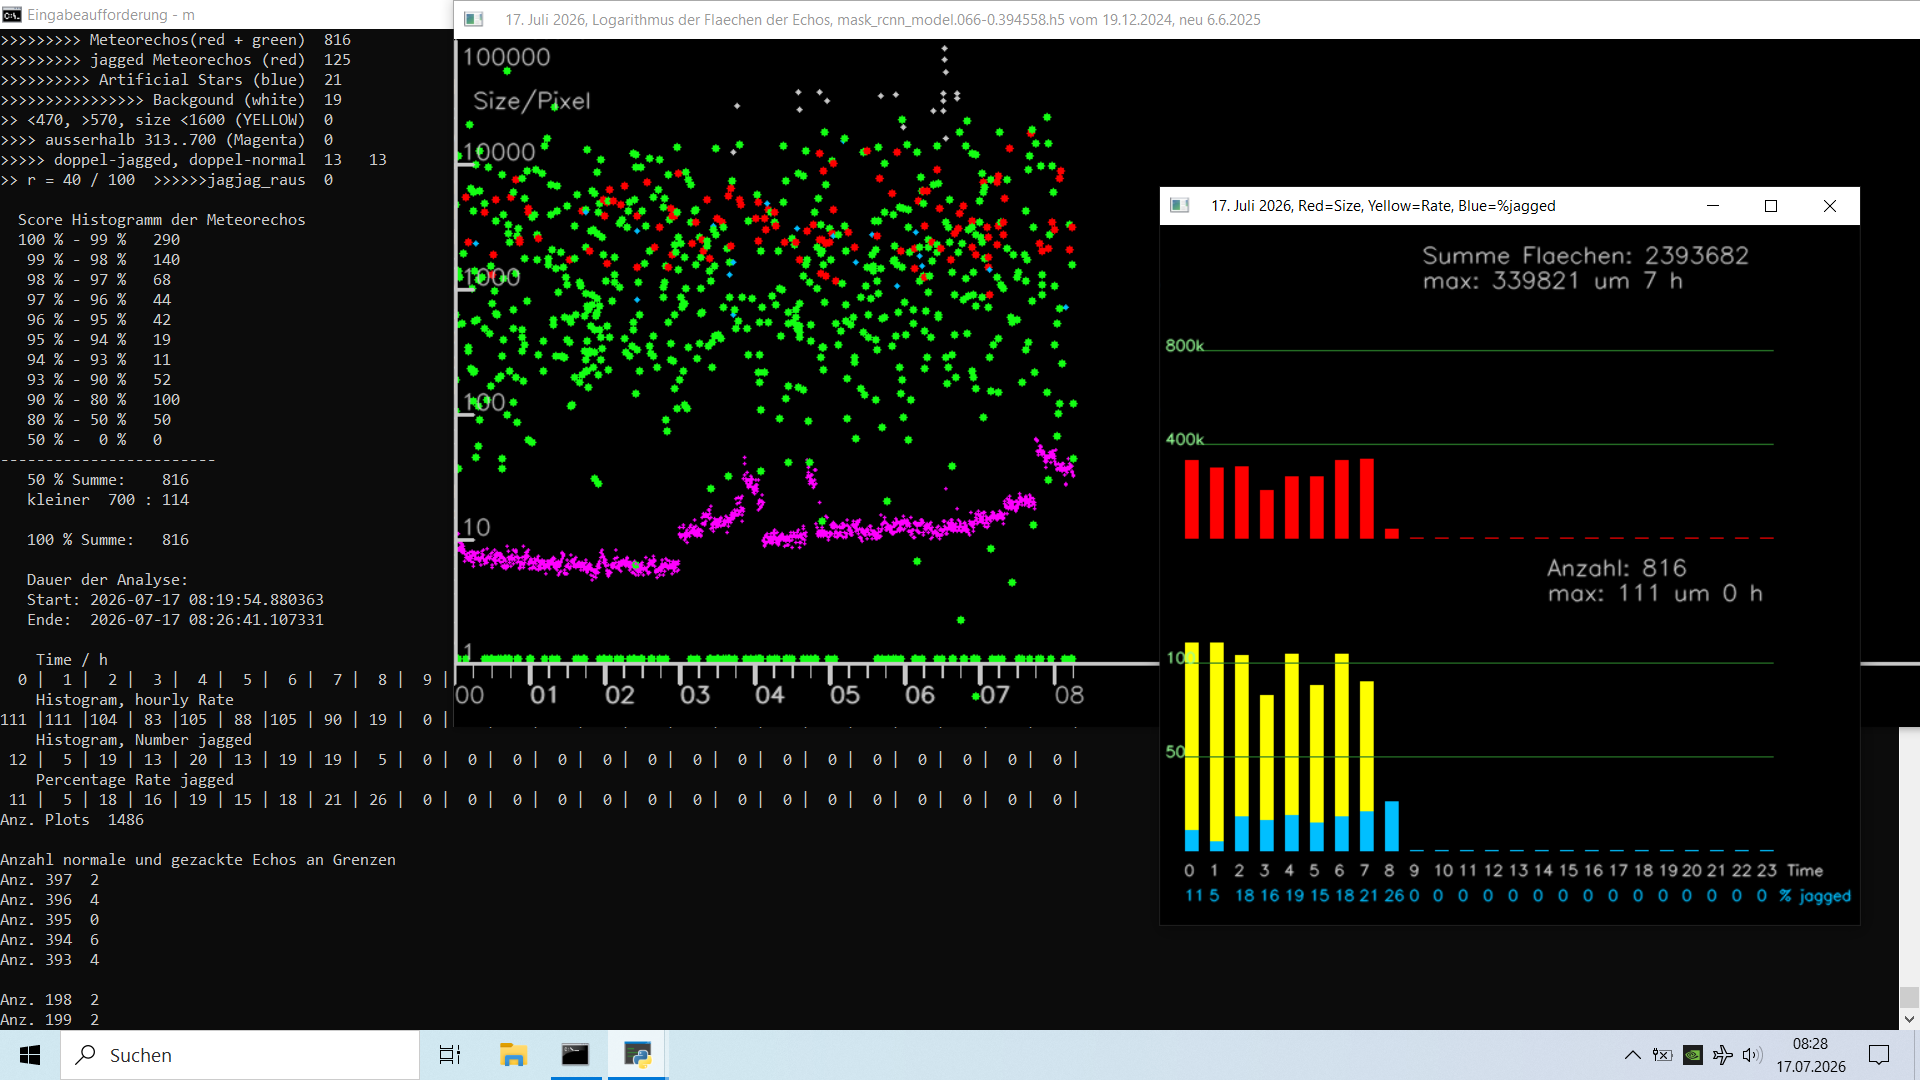This screenshot has height=1080, width=1920.
Task: Click the airplane mode tray icon
Action: point(1722,1055)
